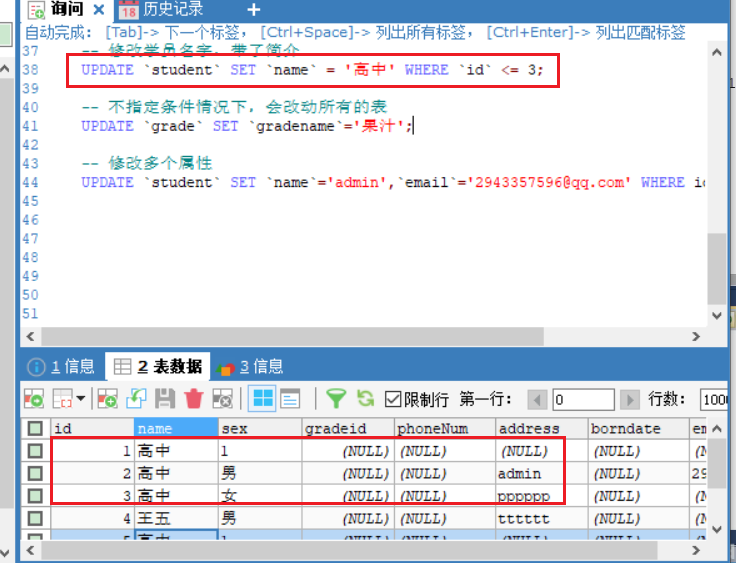The width and height of the screenshot is (736, 563).
Task: Open the export options dropdown arrow
Action: 81,399
